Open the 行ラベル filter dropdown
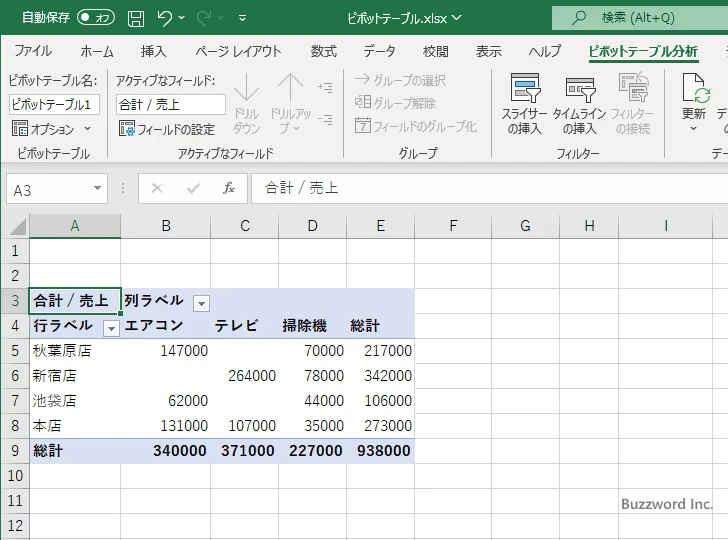The height and width of the screenshot is (540, 728). click(111, 327)
